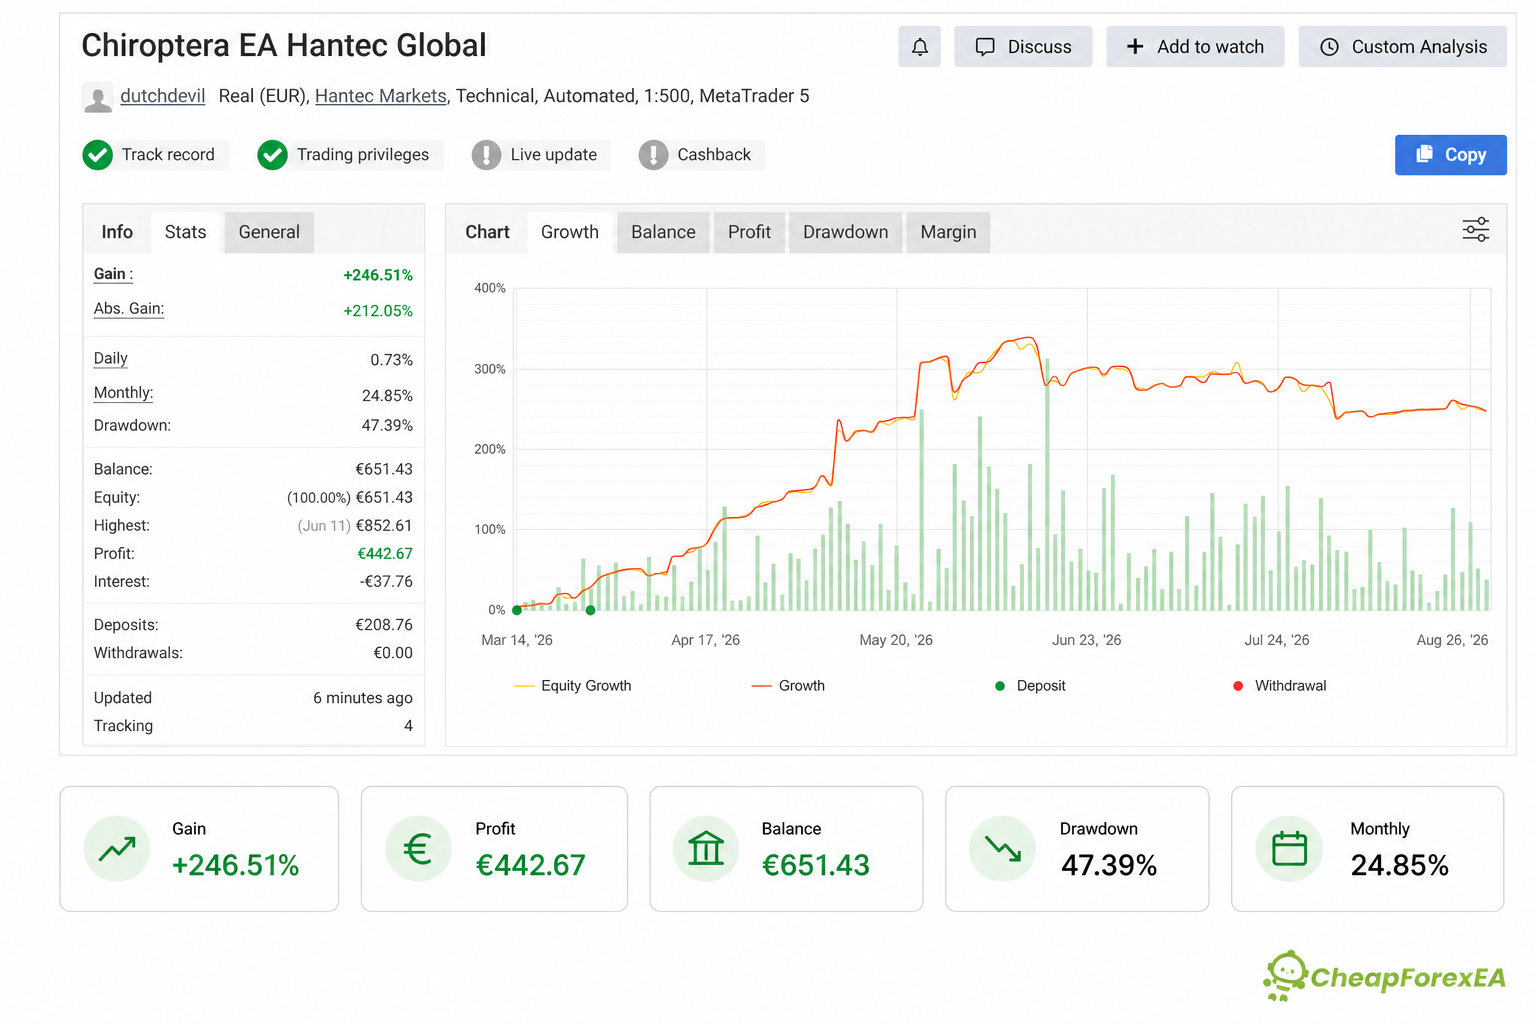Switch to the Stats tab

(185, 232)
